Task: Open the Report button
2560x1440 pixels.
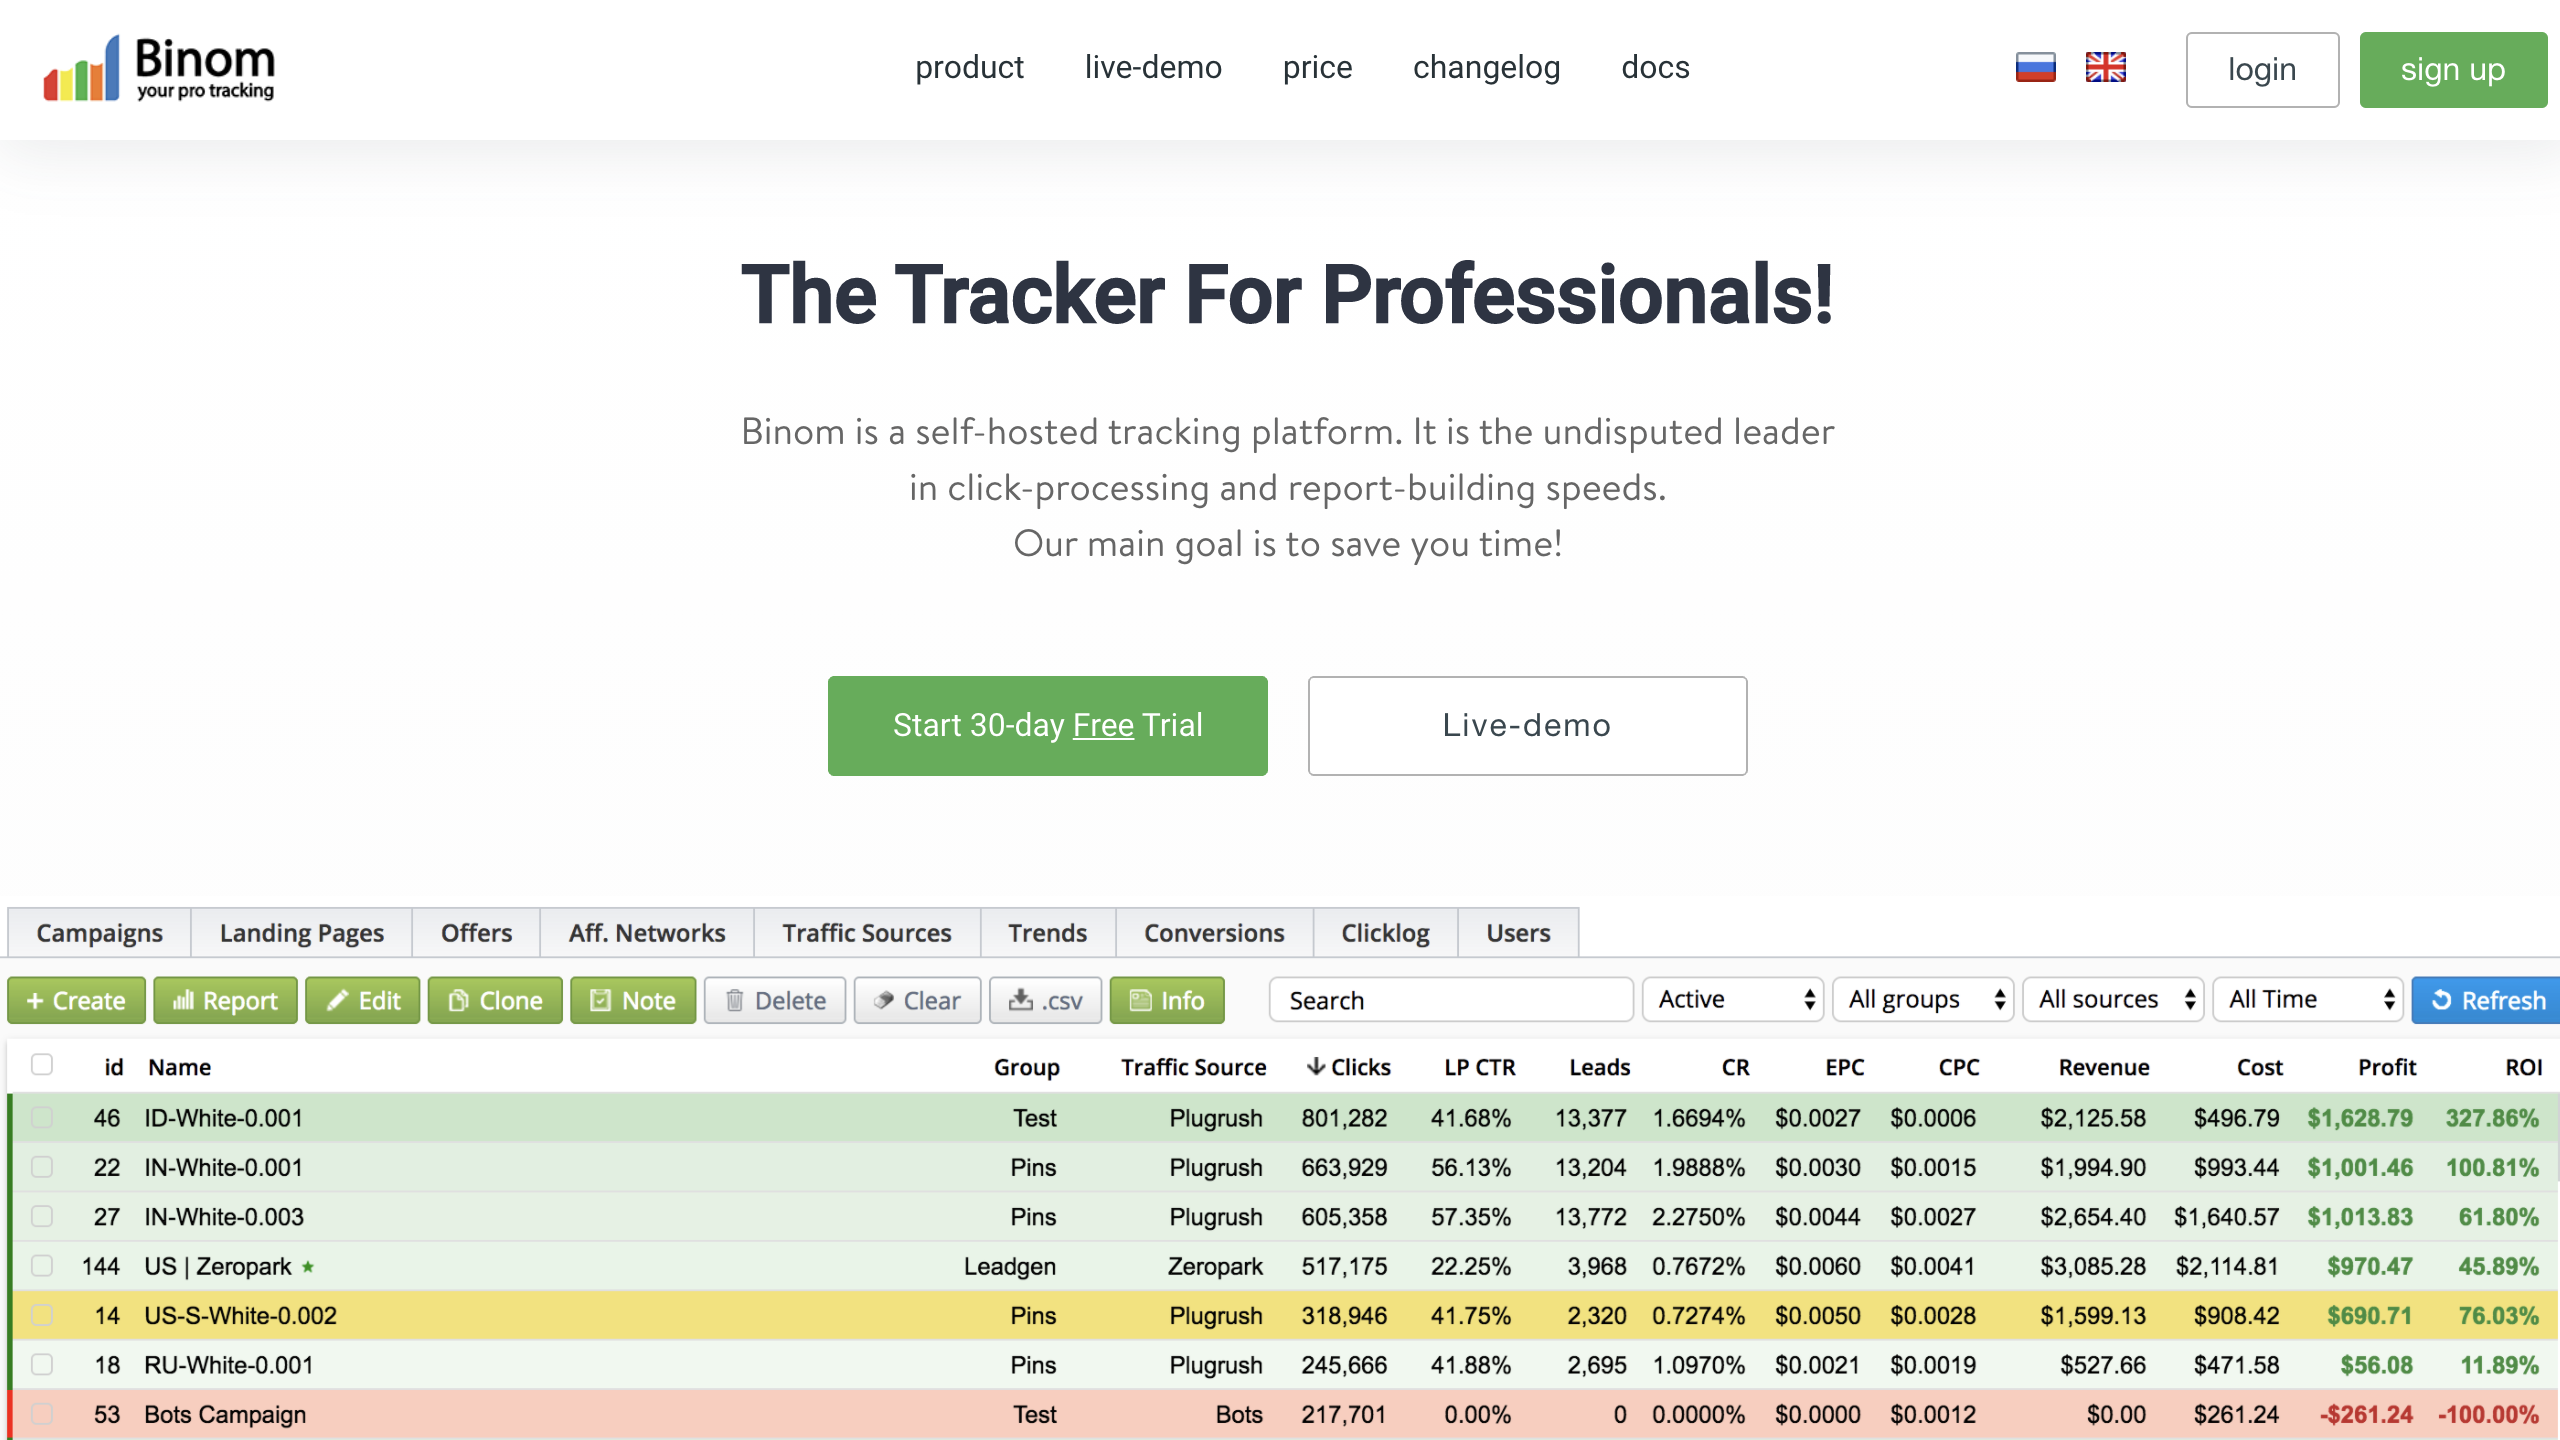Action: tap(225, 1000)
